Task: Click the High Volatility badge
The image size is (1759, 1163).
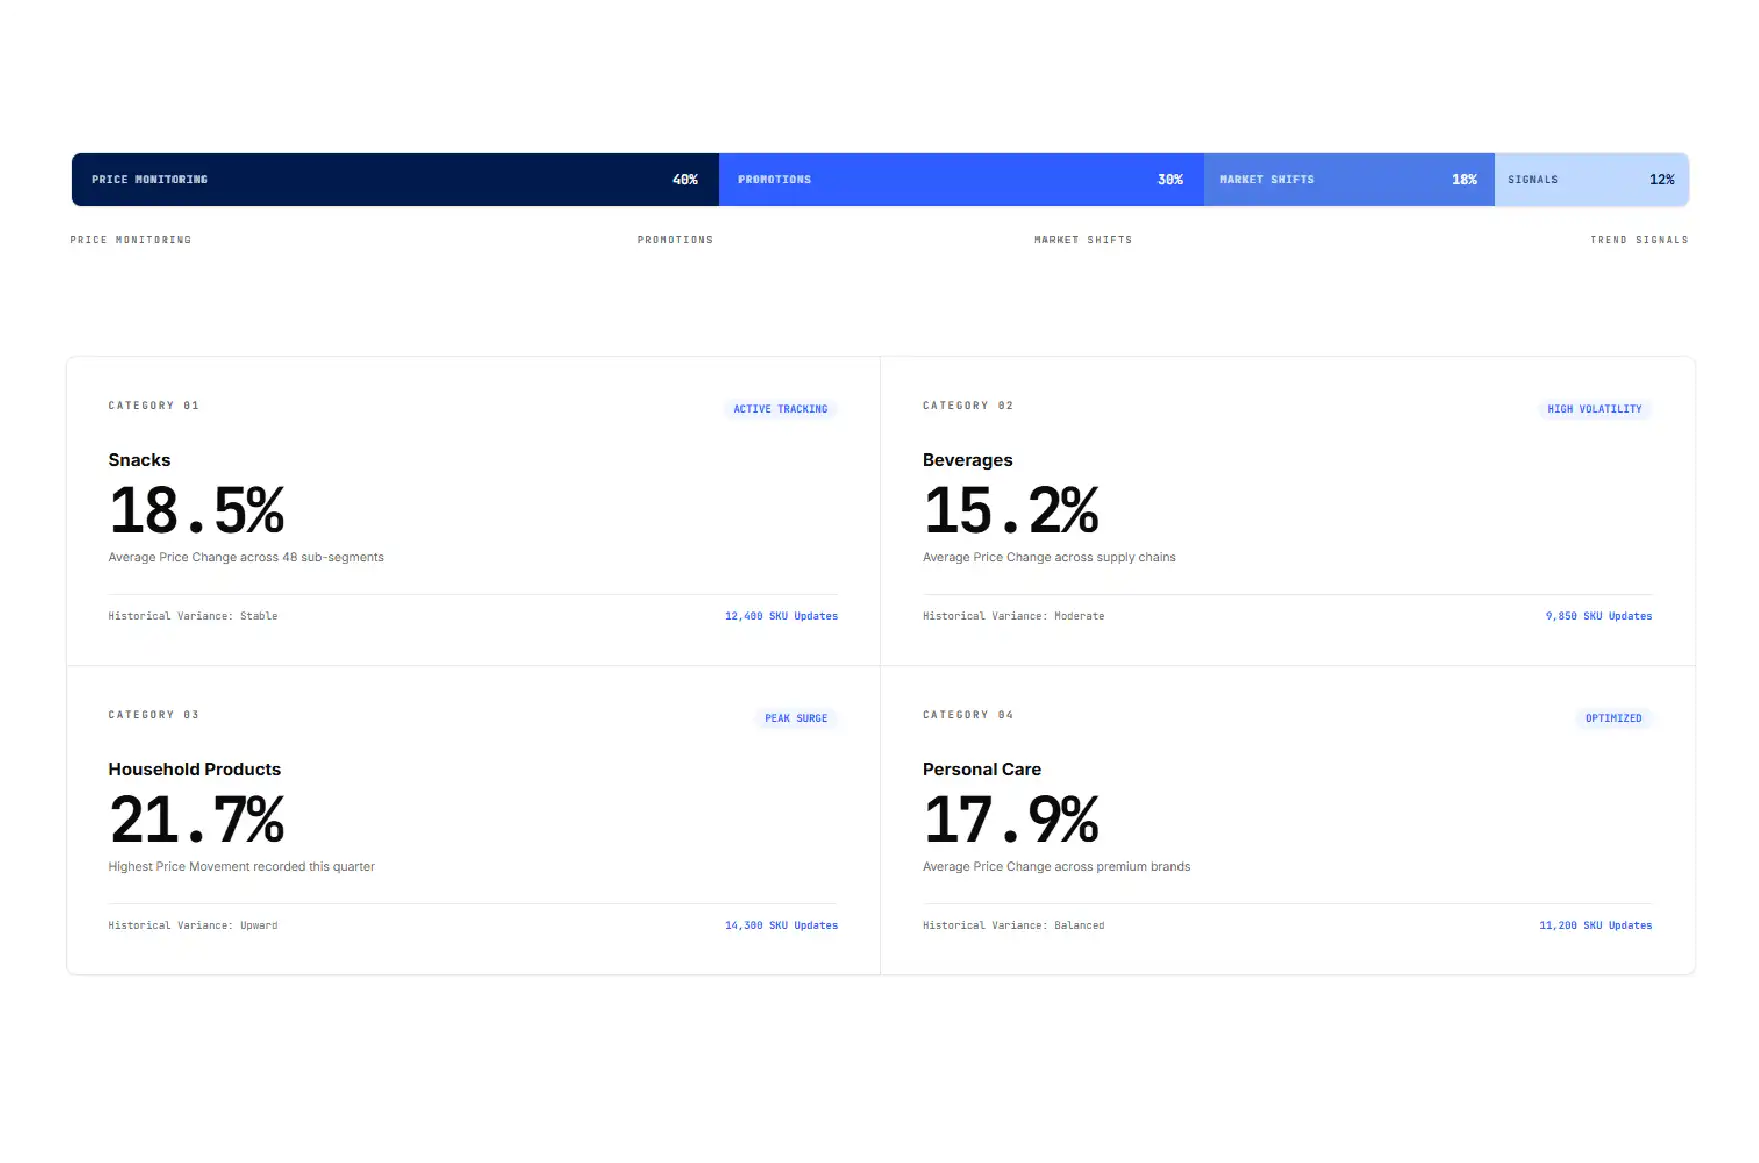Action: 1594,409
